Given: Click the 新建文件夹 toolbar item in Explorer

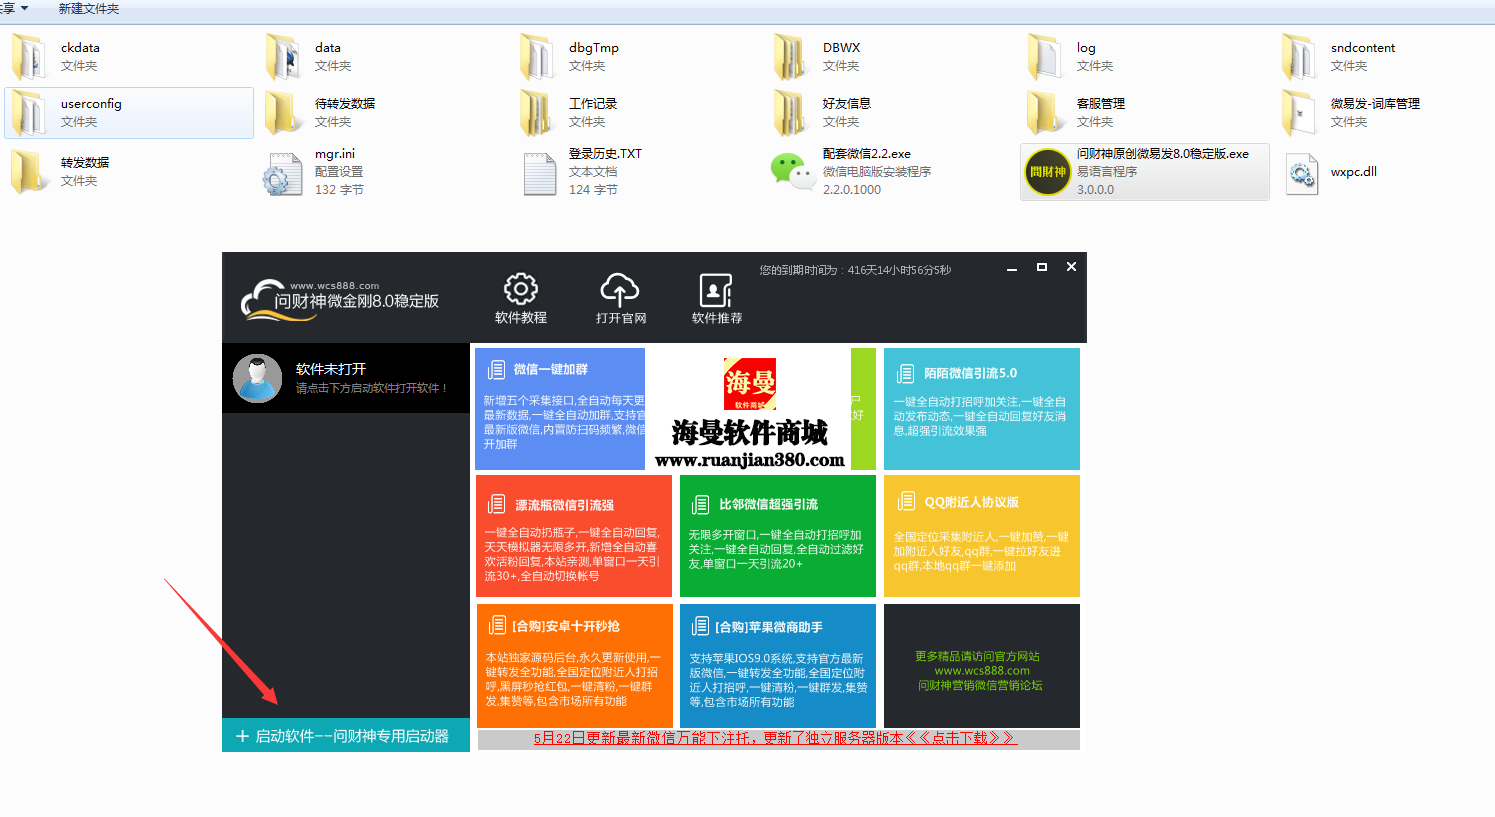Looking at the screenshot, I should 89,9.
